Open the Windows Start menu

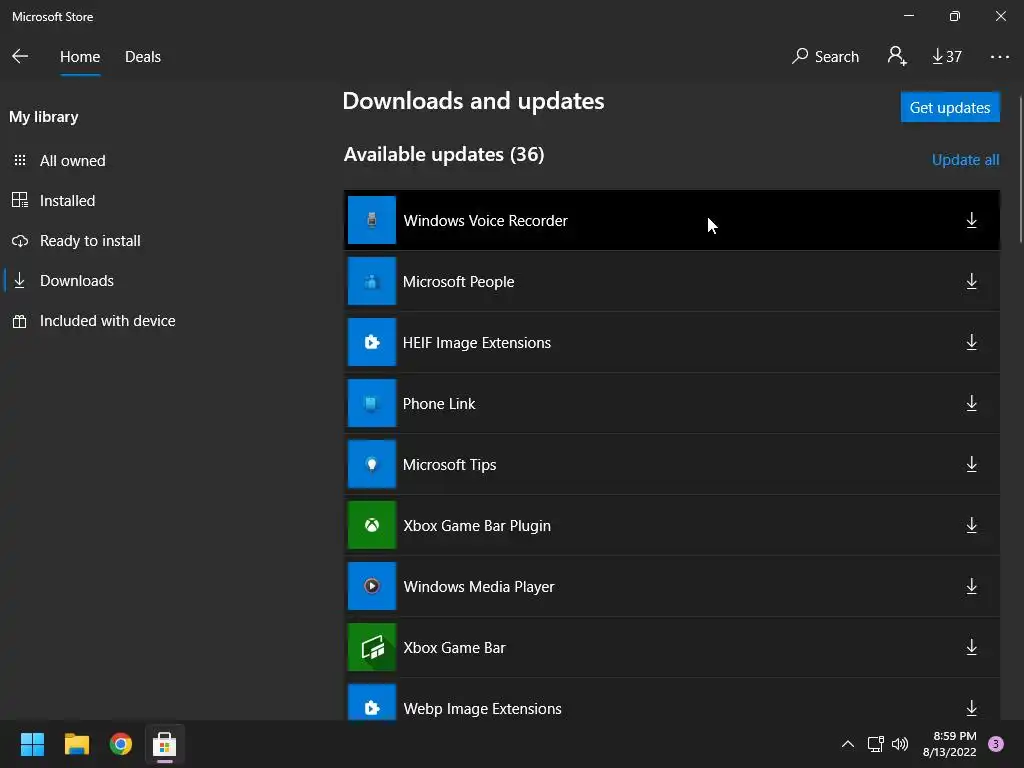pyautogui.click(x=32, y=744)
